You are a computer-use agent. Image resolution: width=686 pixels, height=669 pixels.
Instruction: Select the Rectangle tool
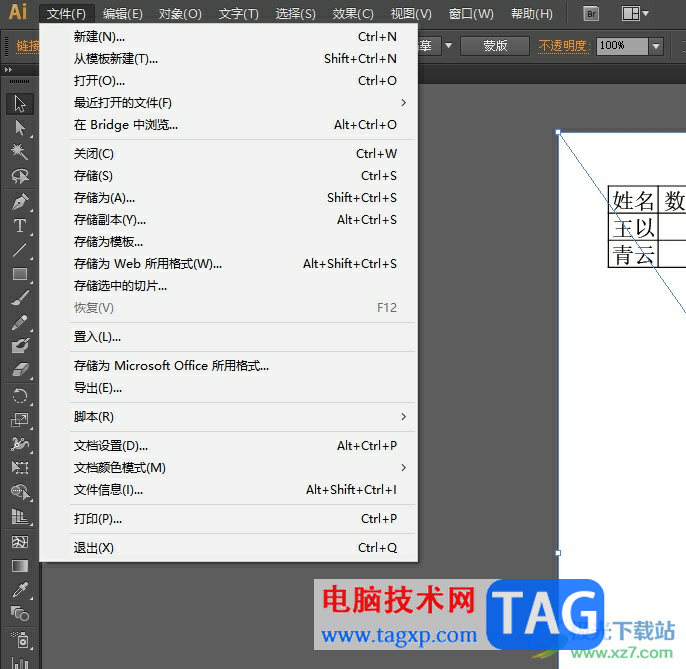tap(20, 274)
